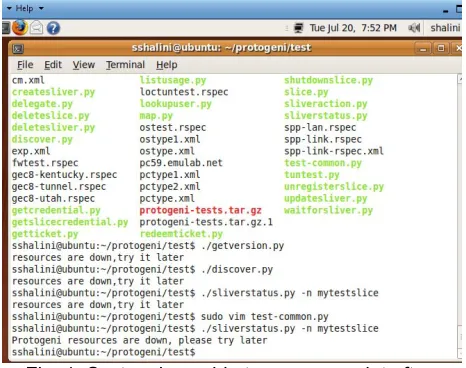Click getticket.py file name

[x=45, y=234]
